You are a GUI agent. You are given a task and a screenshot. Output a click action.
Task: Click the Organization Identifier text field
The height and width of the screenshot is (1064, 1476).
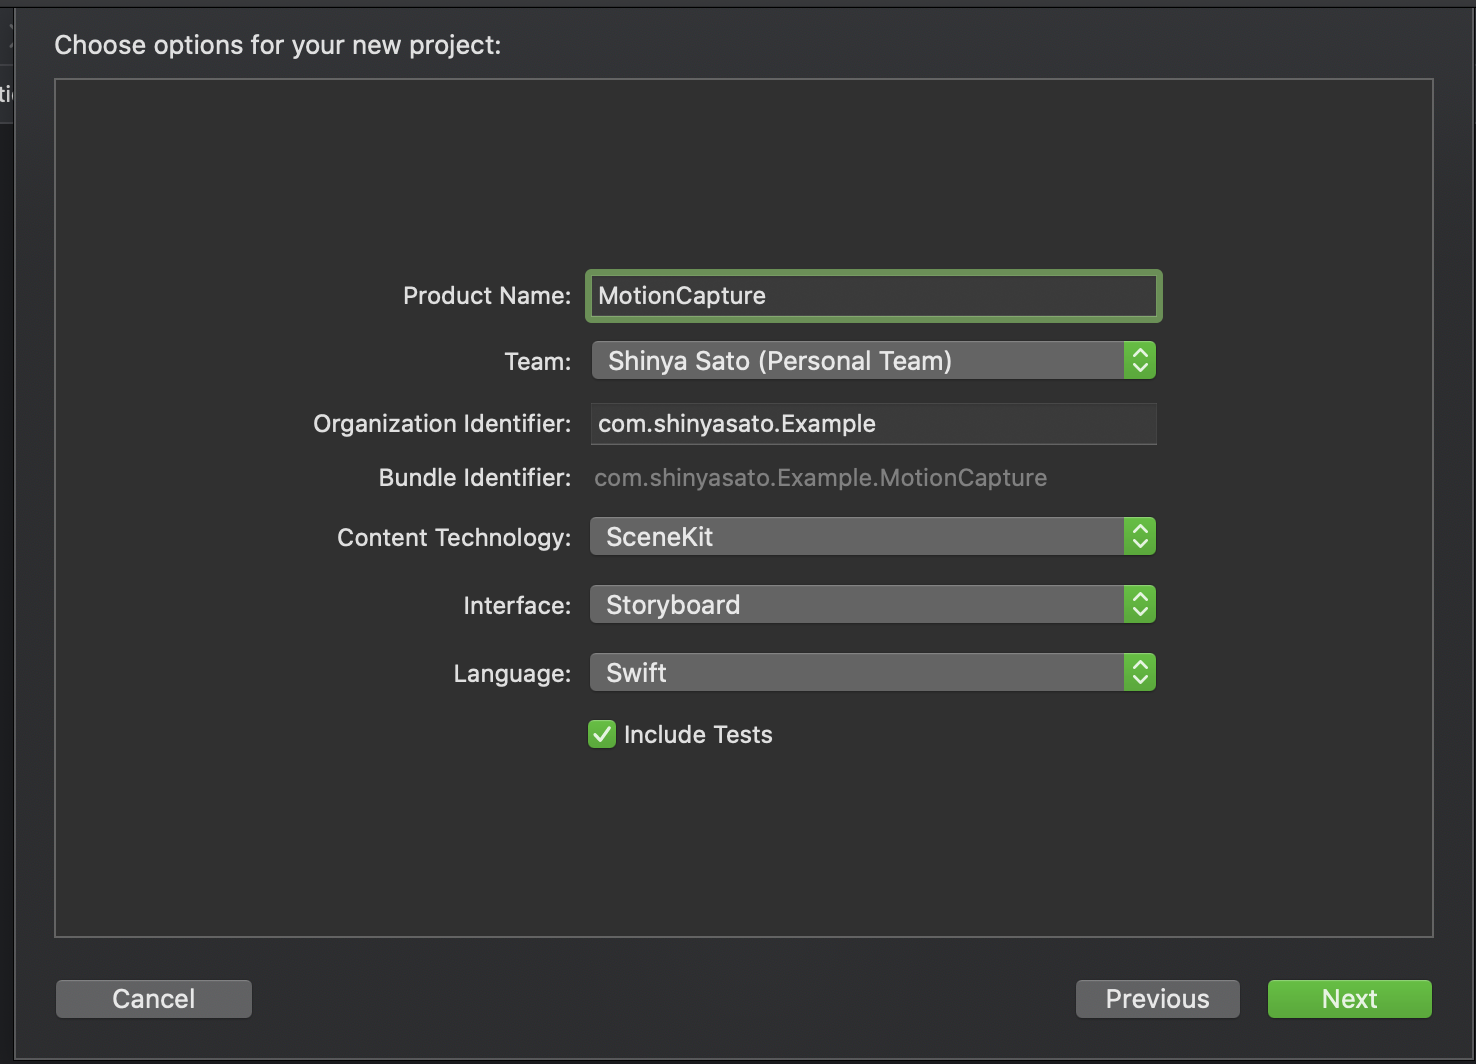872,424
